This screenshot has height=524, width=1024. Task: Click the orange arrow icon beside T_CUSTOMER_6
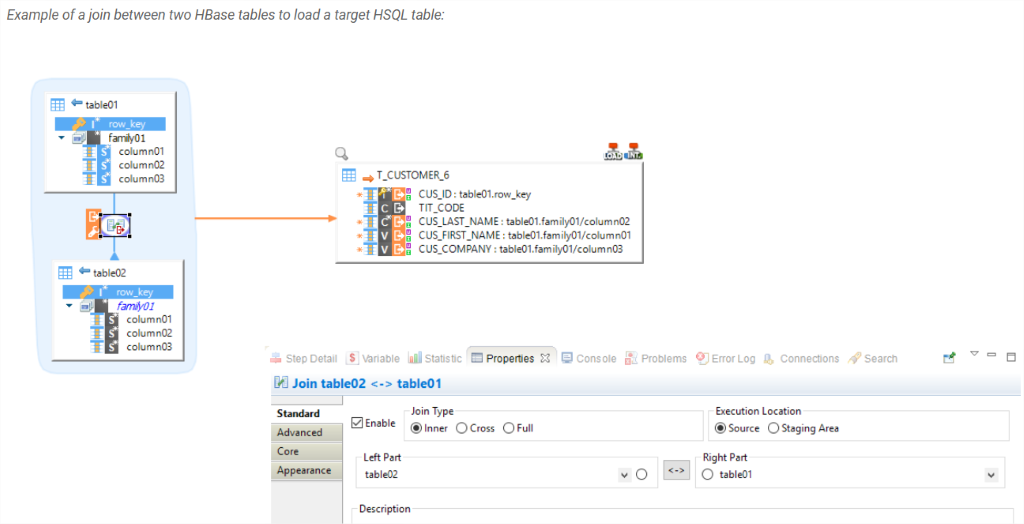point(368,178)
